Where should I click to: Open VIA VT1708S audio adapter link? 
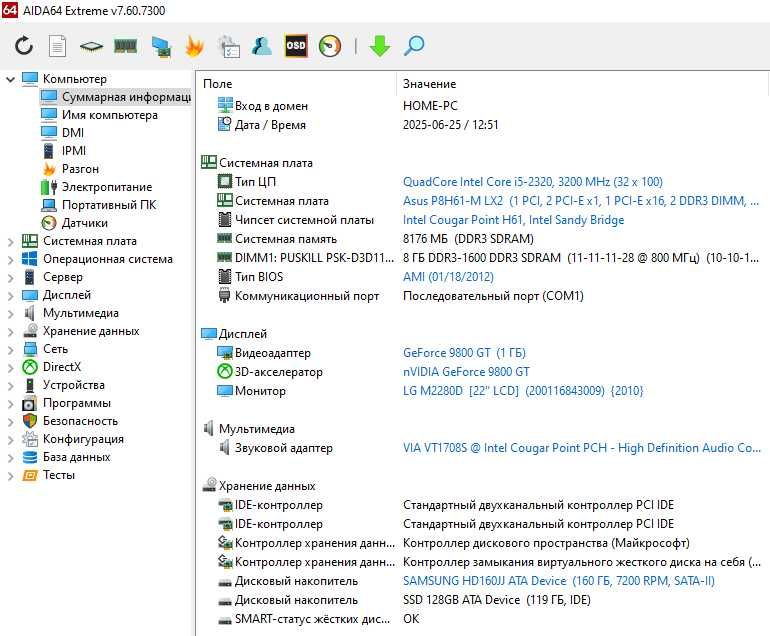[x=581, y=448]
